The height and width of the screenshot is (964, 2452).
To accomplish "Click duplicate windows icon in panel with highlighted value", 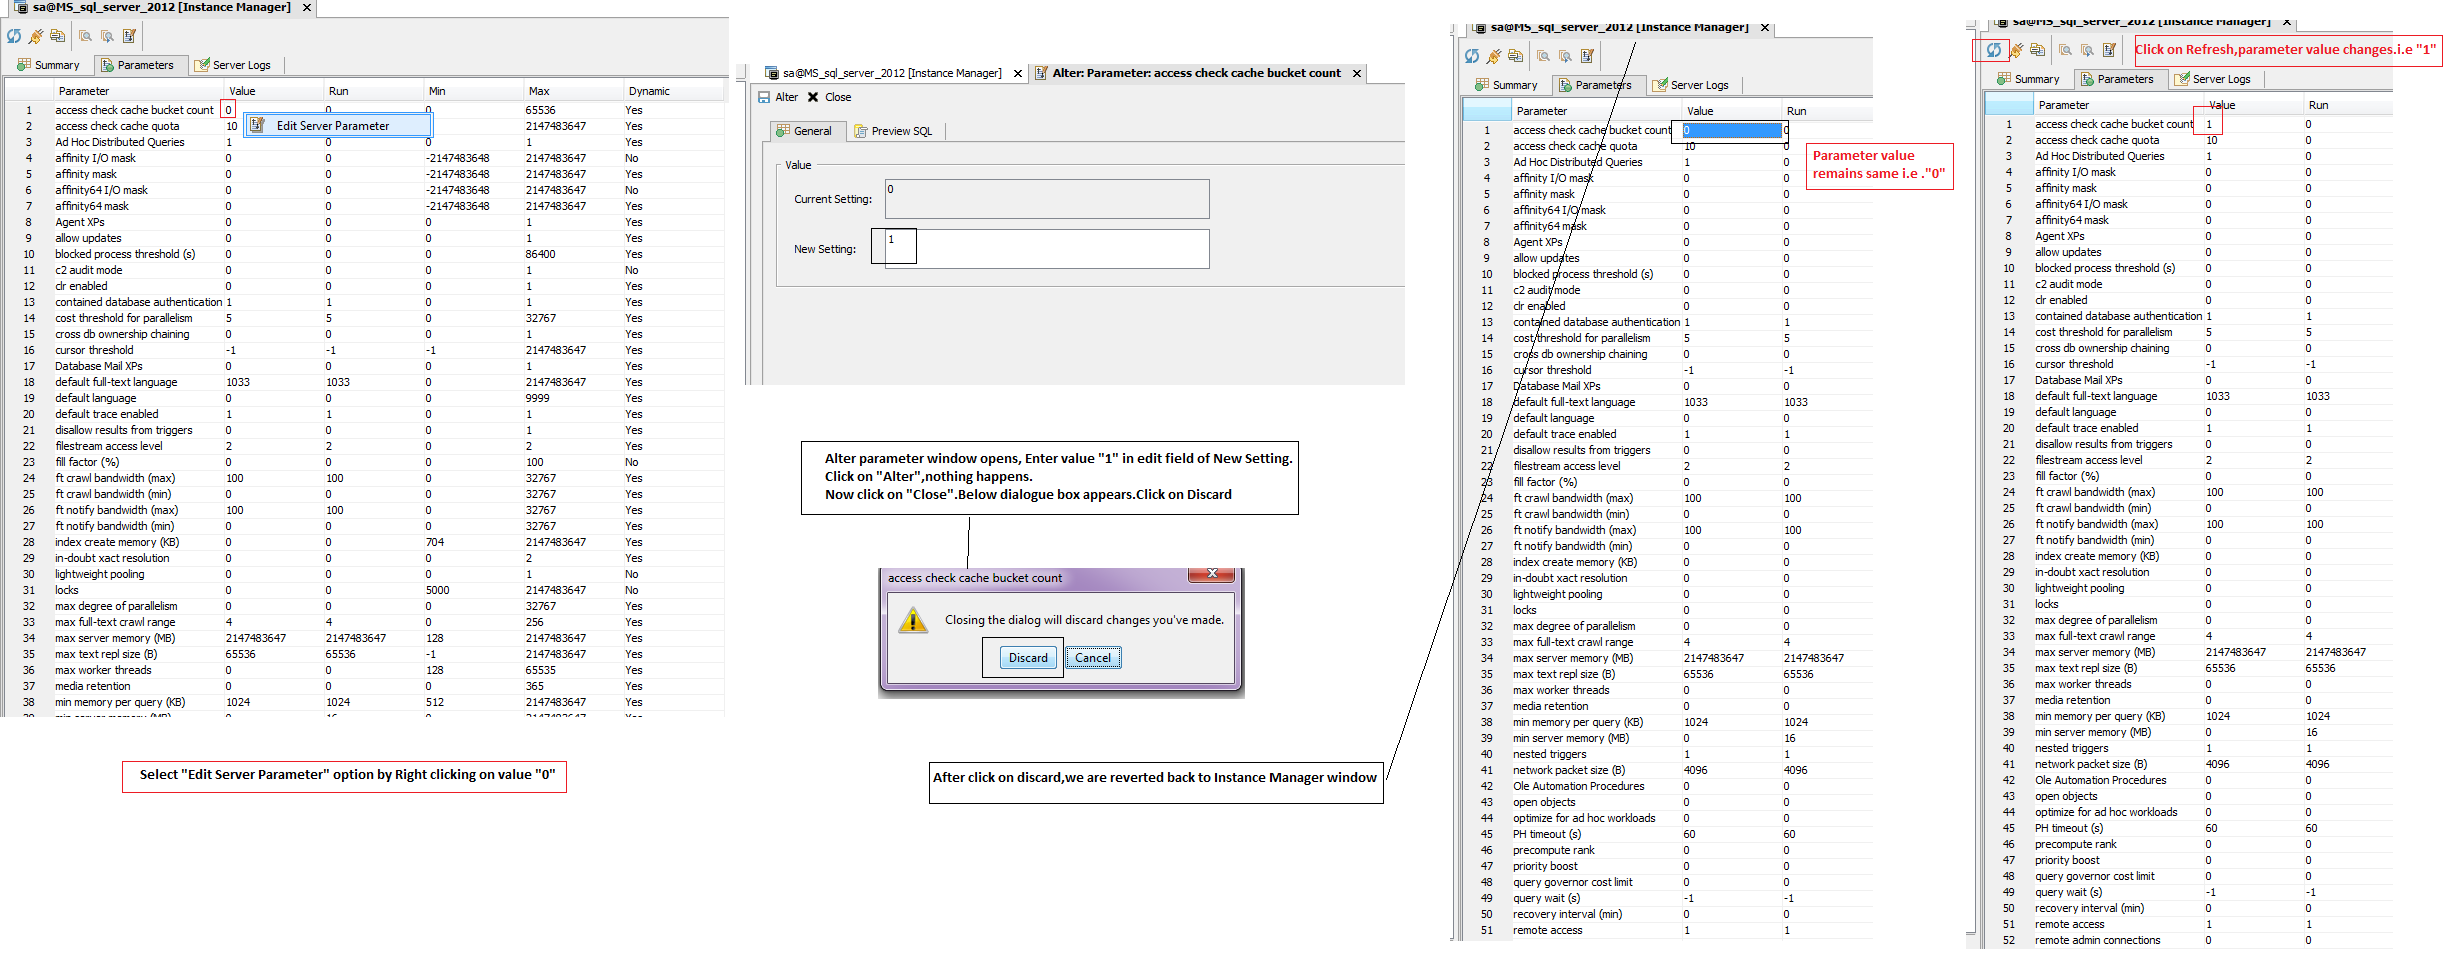I will (x=1516, y=56).
